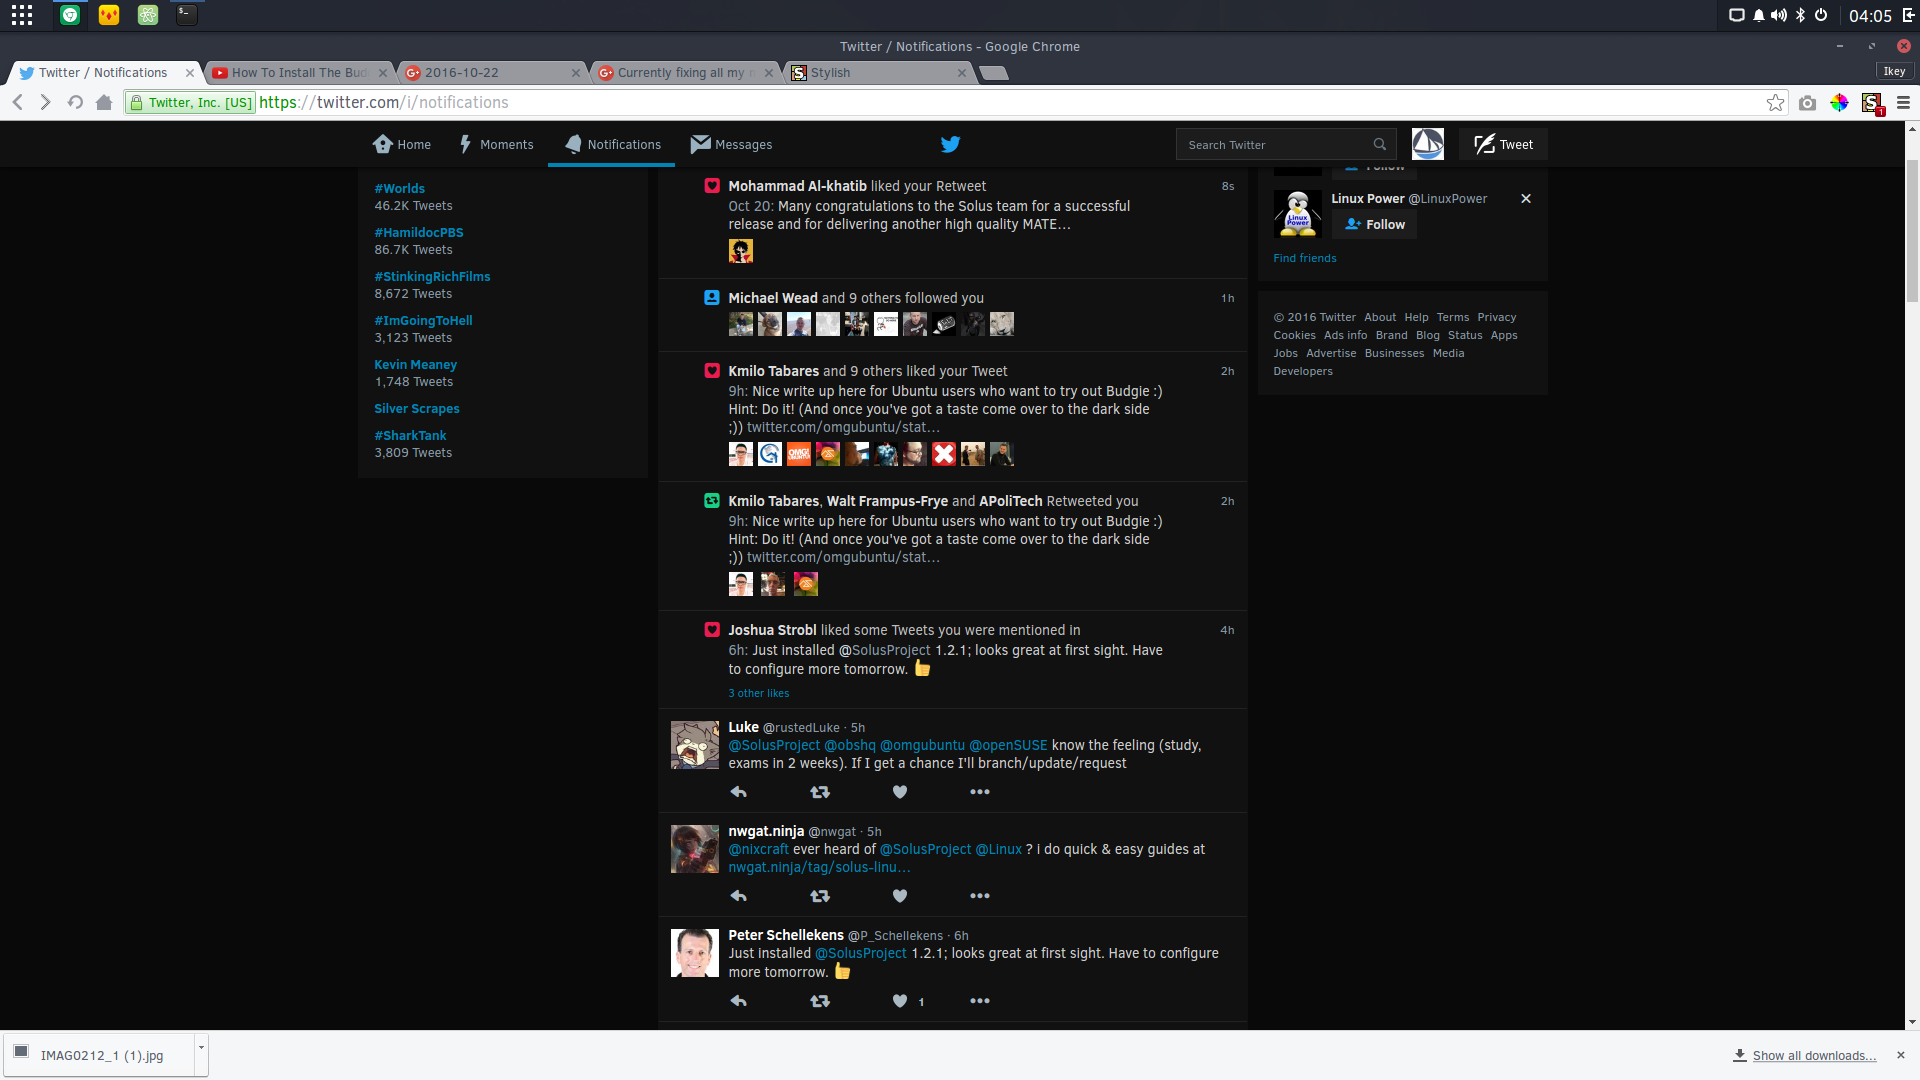Click Show all downloads link

[1814, 1056]
